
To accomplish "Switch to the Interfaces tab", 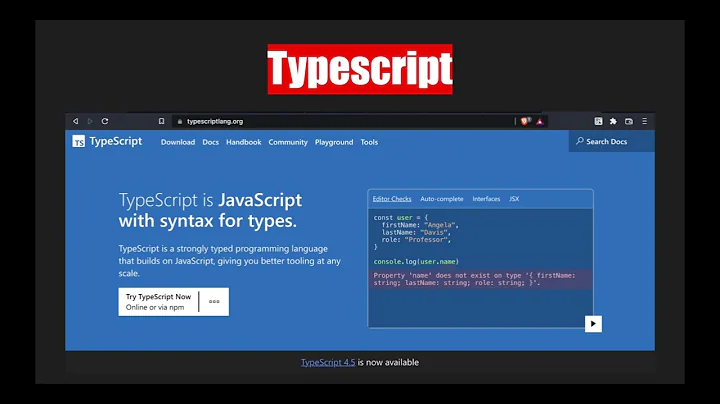I will [486, 199].
